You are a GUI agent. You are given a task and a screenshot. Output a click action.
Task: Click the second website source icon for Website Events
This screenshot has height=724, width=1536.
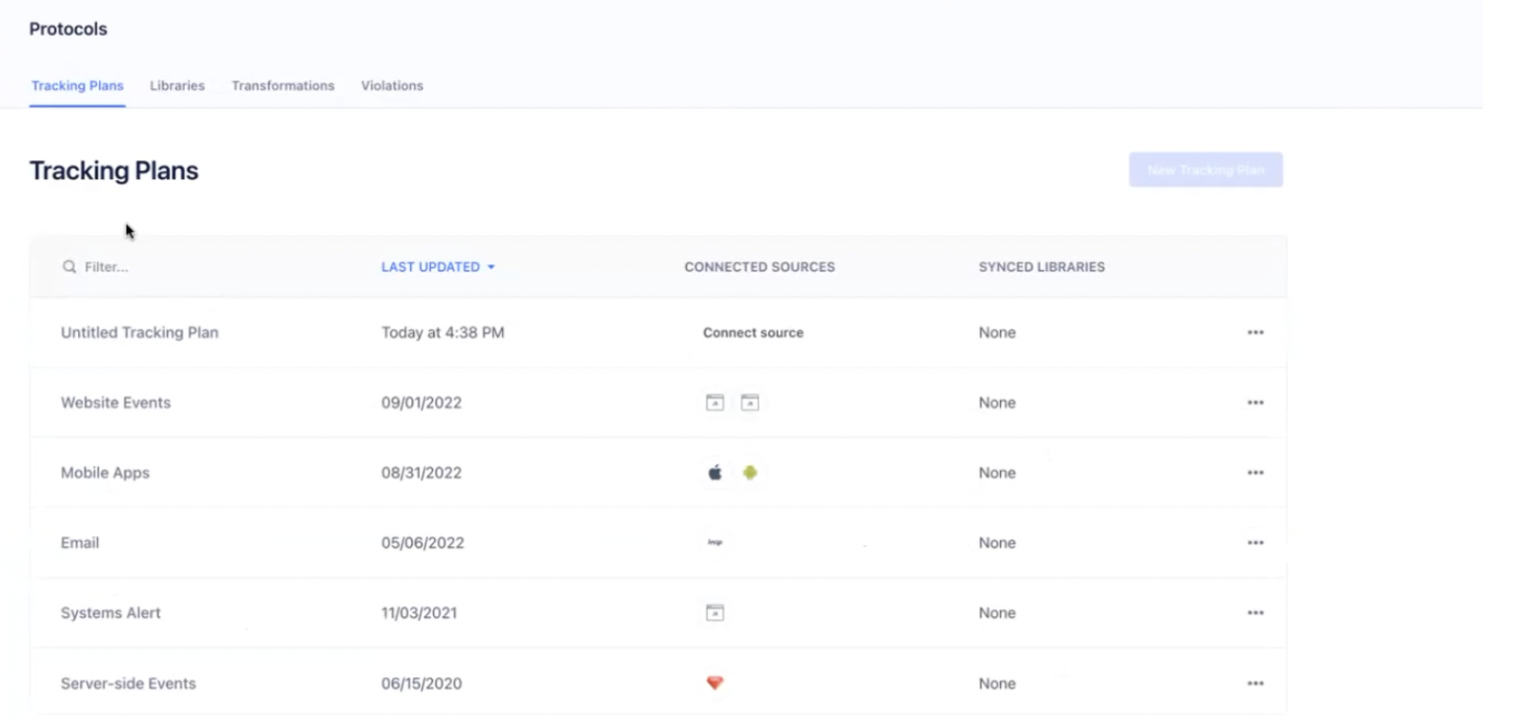click(x=750, y=402)
